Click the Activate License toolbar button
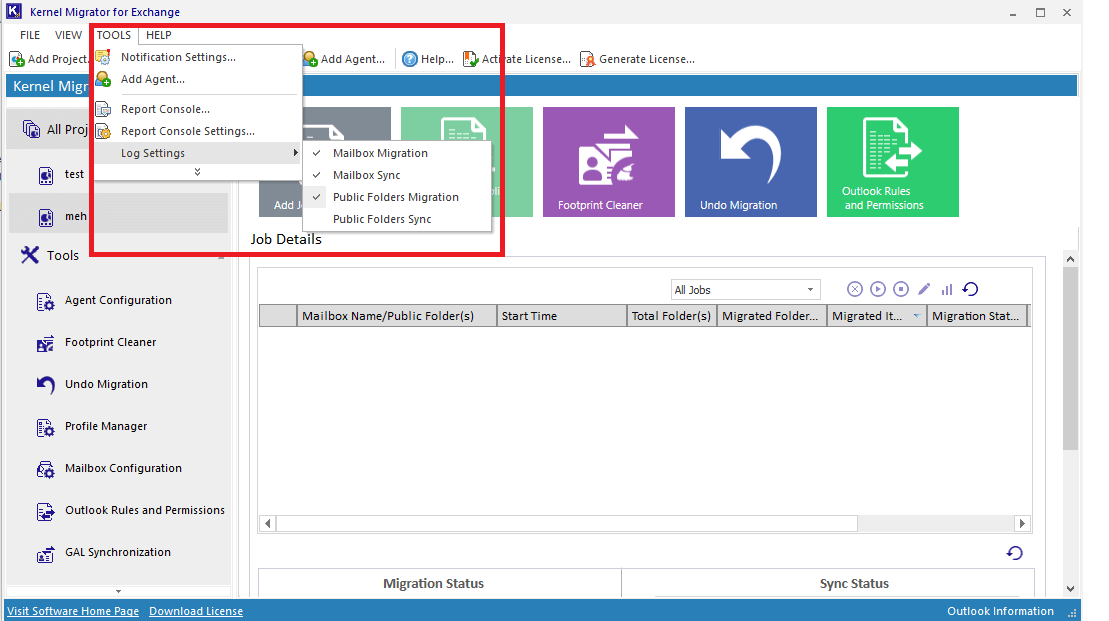 point(516,59)
